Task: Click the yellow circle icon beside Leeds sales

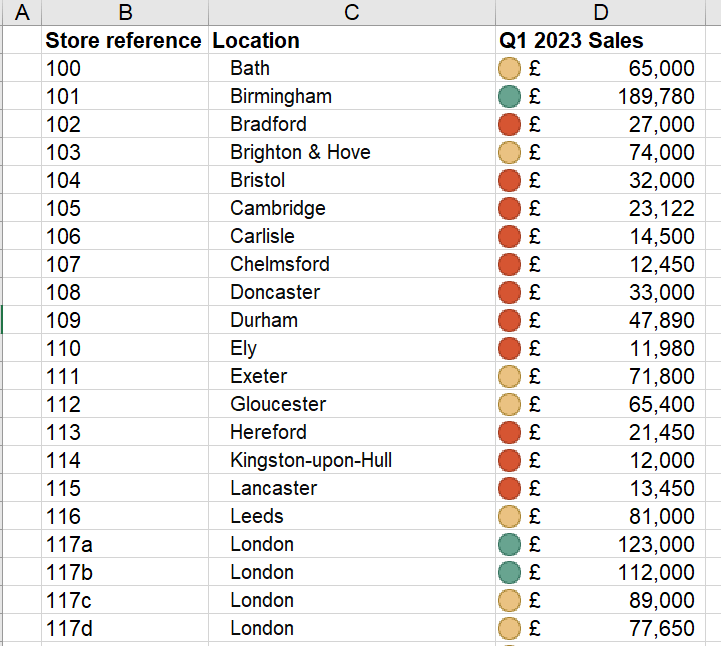Action: (510, 517)
